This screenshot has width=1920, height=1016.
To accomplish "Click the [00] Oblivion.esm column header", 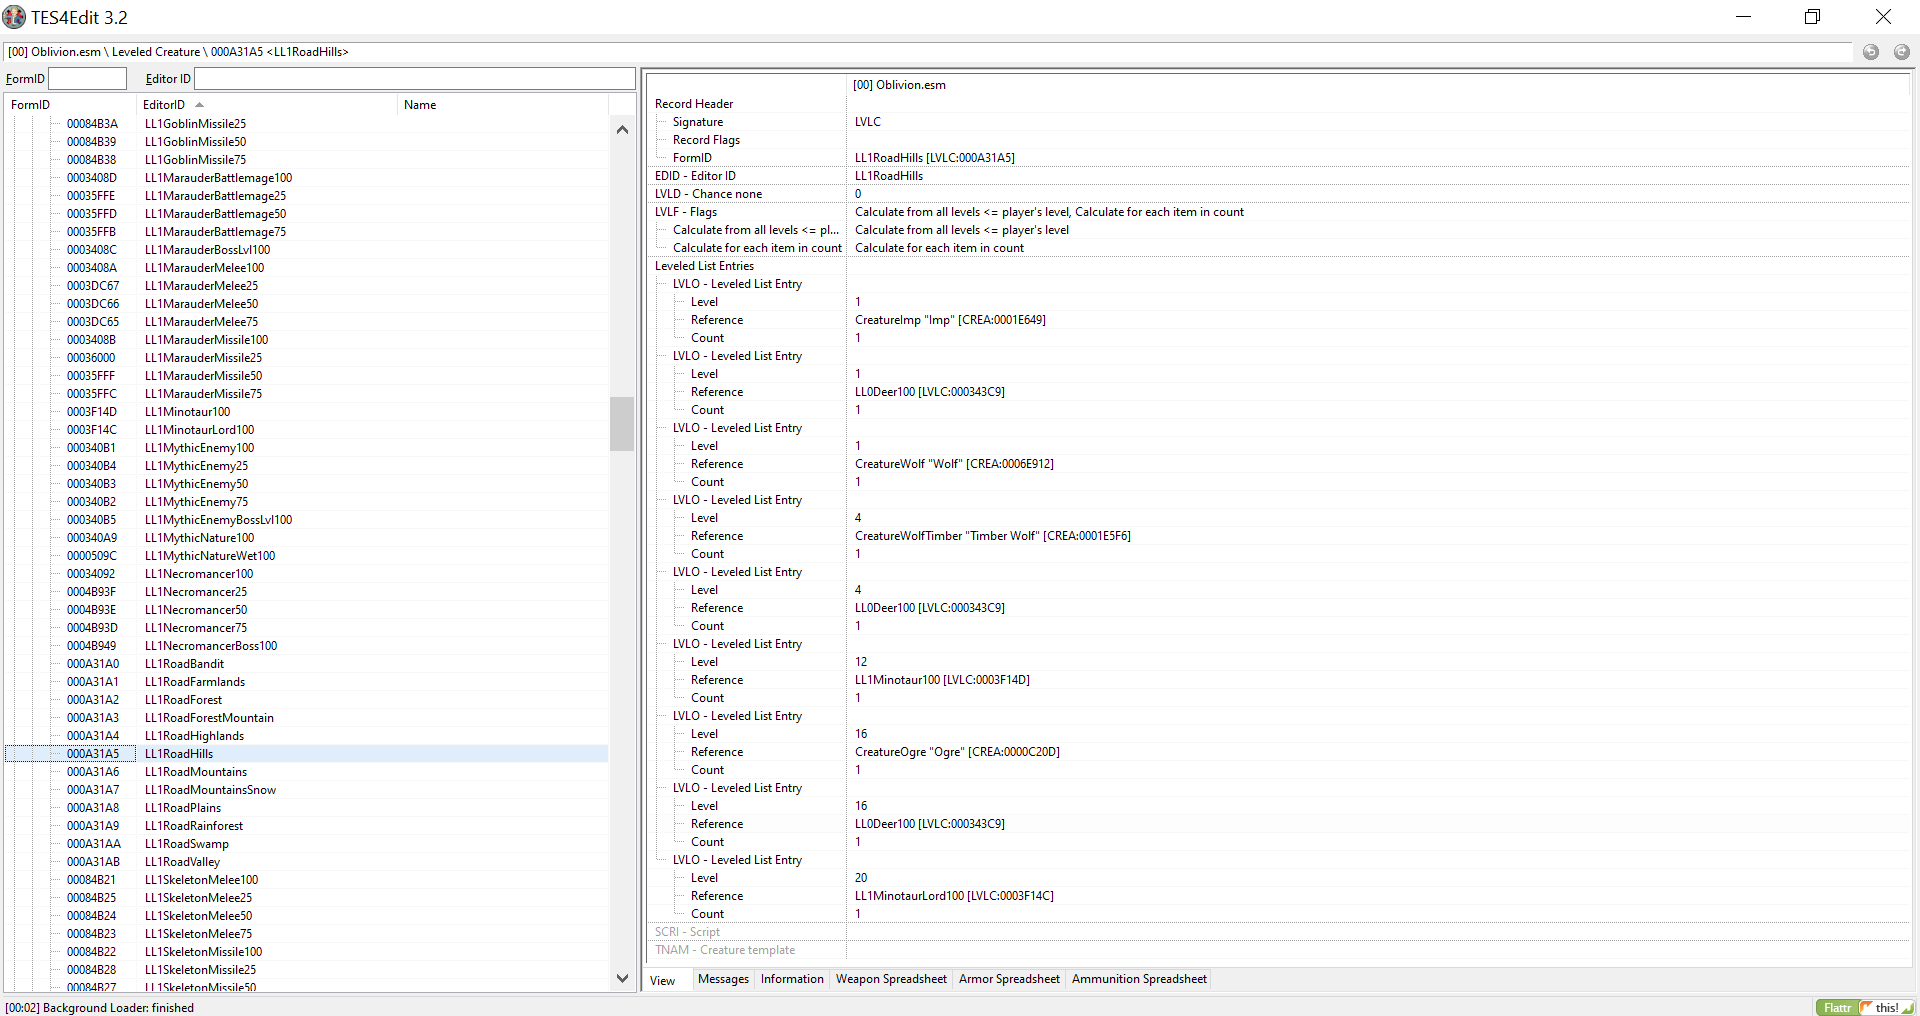I will pyautogui.click(x=1378, y=85).
